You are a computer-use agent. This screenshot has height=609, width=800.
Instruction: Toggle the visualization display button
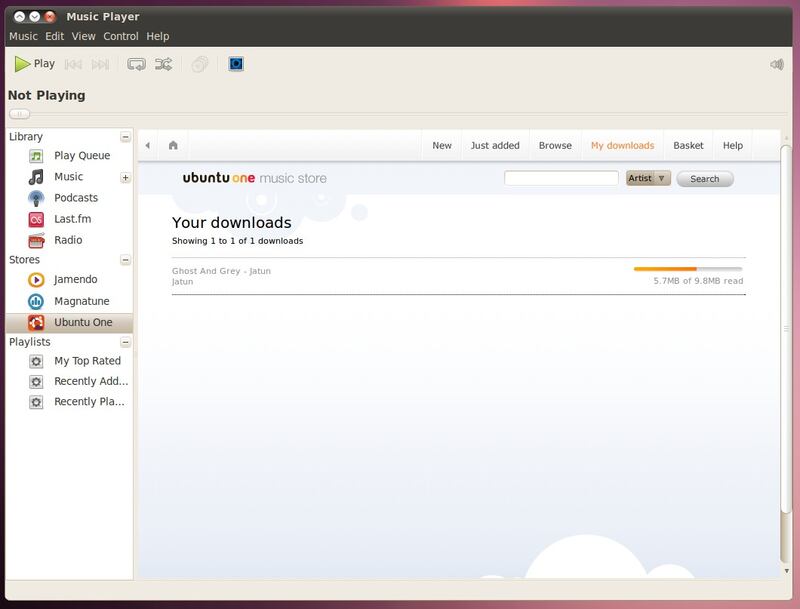[x=236, y=64]
